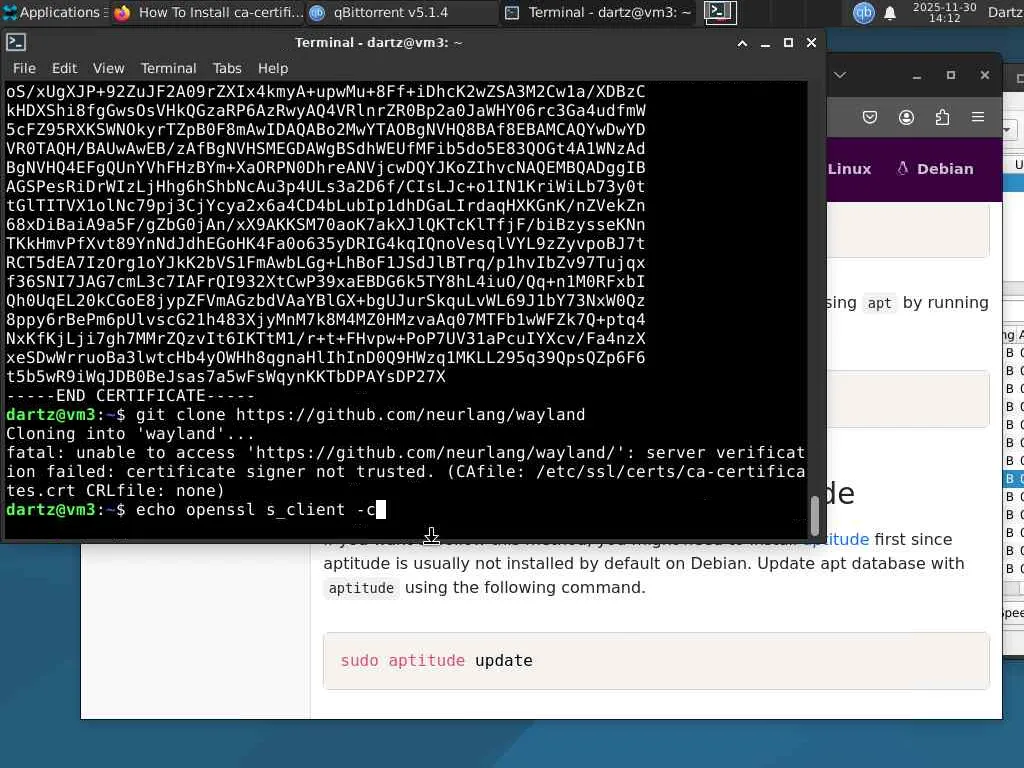Open Firefox account icon in toolbar
Viewport: 1024px width, 768px height.
(906, 118)
